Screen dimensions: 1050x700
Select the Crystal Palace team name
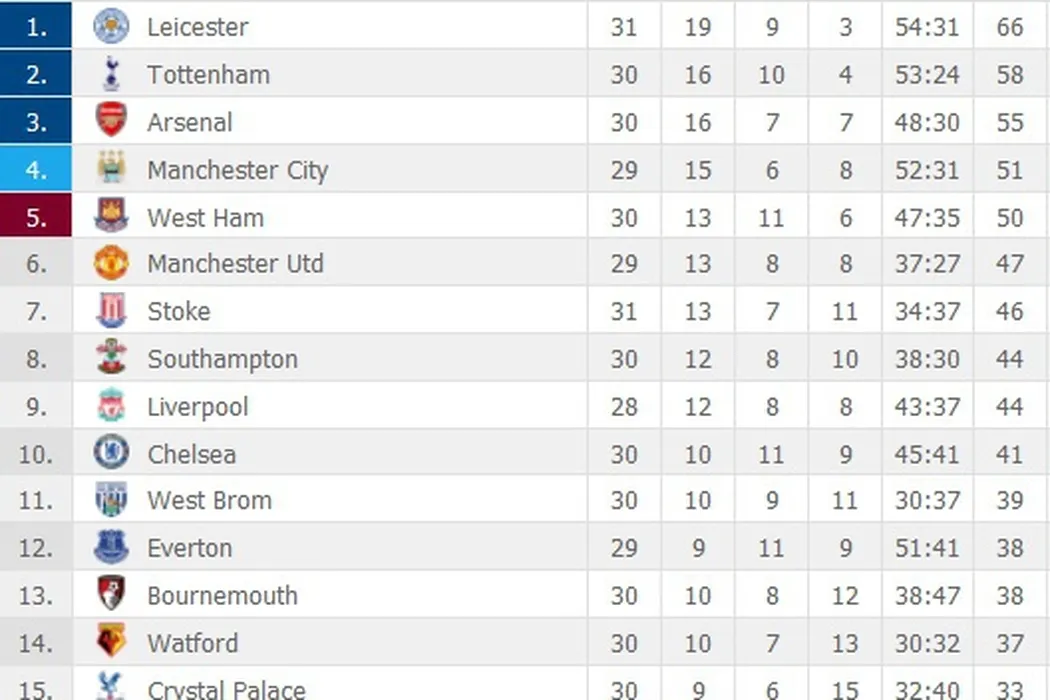click(x=226, y=689)
